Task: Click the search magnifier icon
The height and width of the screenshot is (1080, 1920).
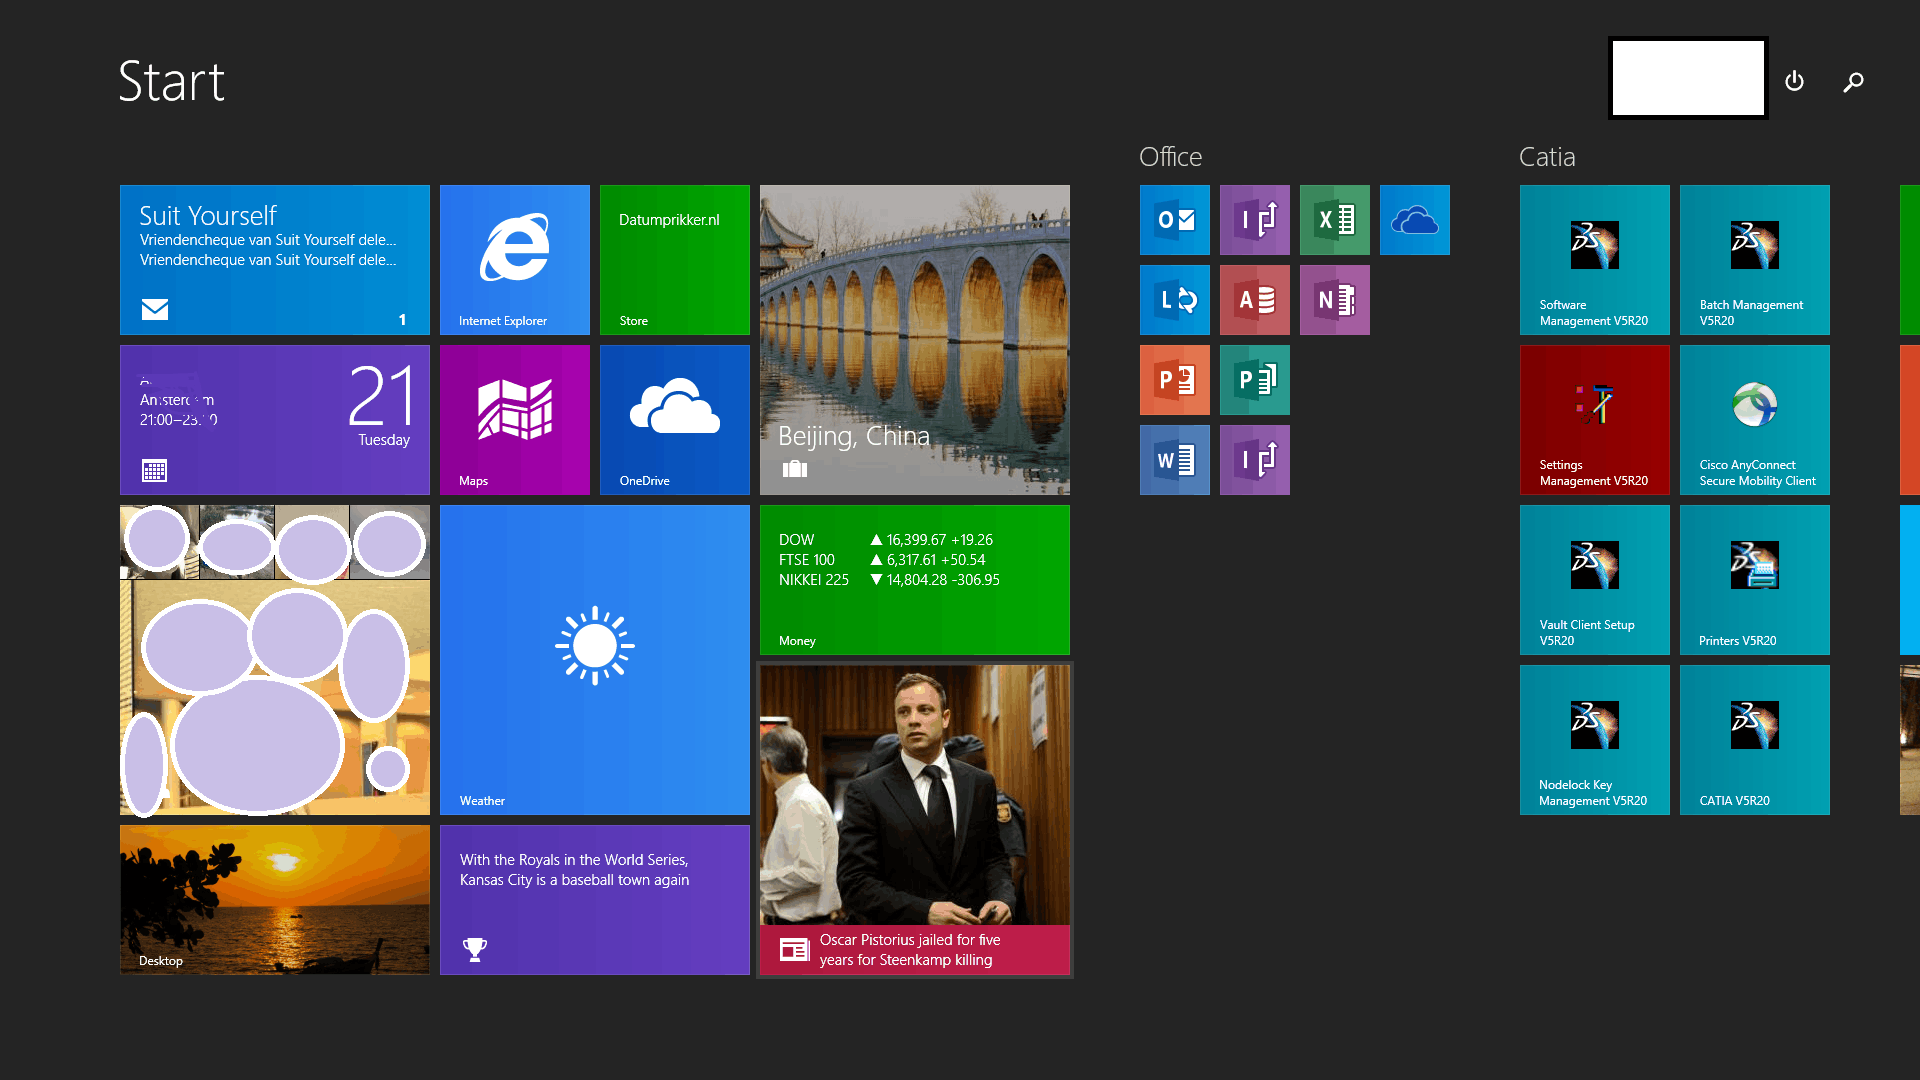Action: coord(1853,81)
